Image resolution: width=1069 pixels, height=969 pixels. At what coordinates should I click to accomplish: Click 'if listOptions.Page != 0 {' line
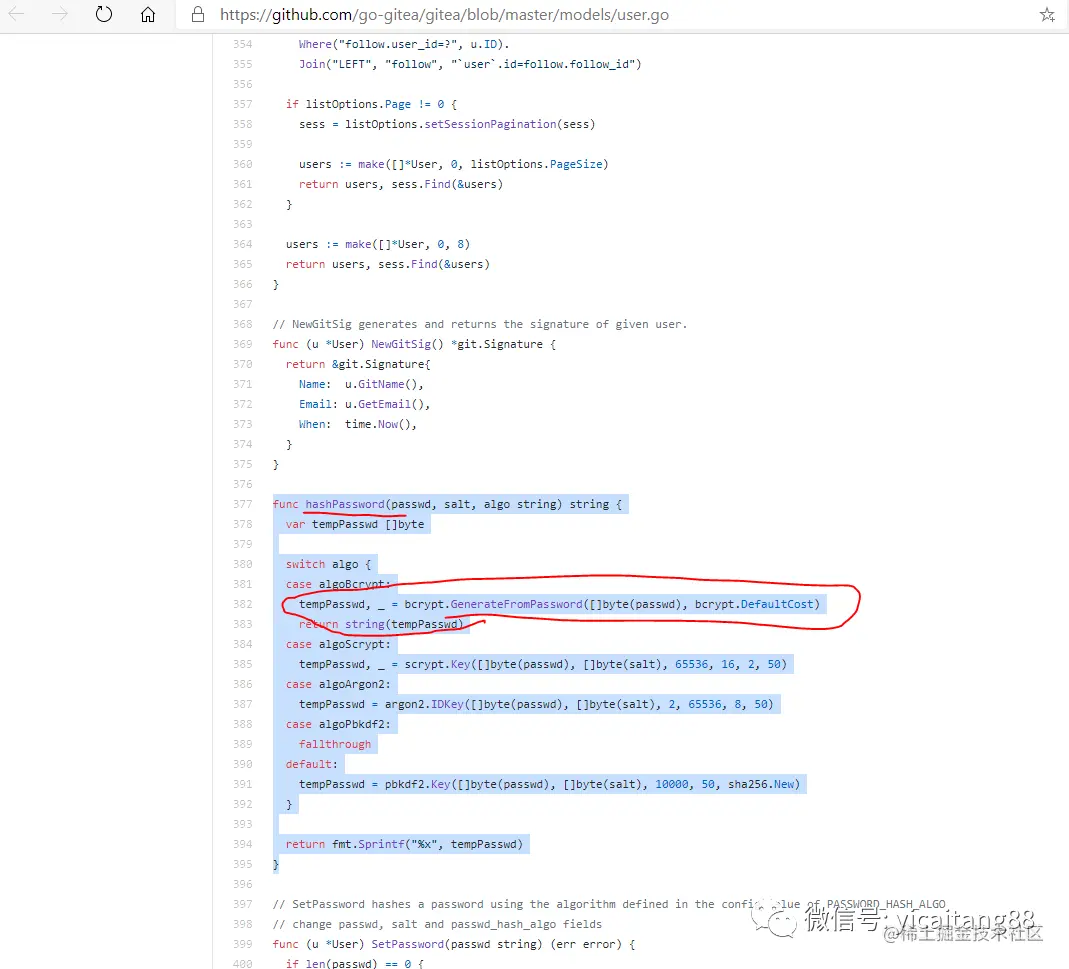point(372,104)
